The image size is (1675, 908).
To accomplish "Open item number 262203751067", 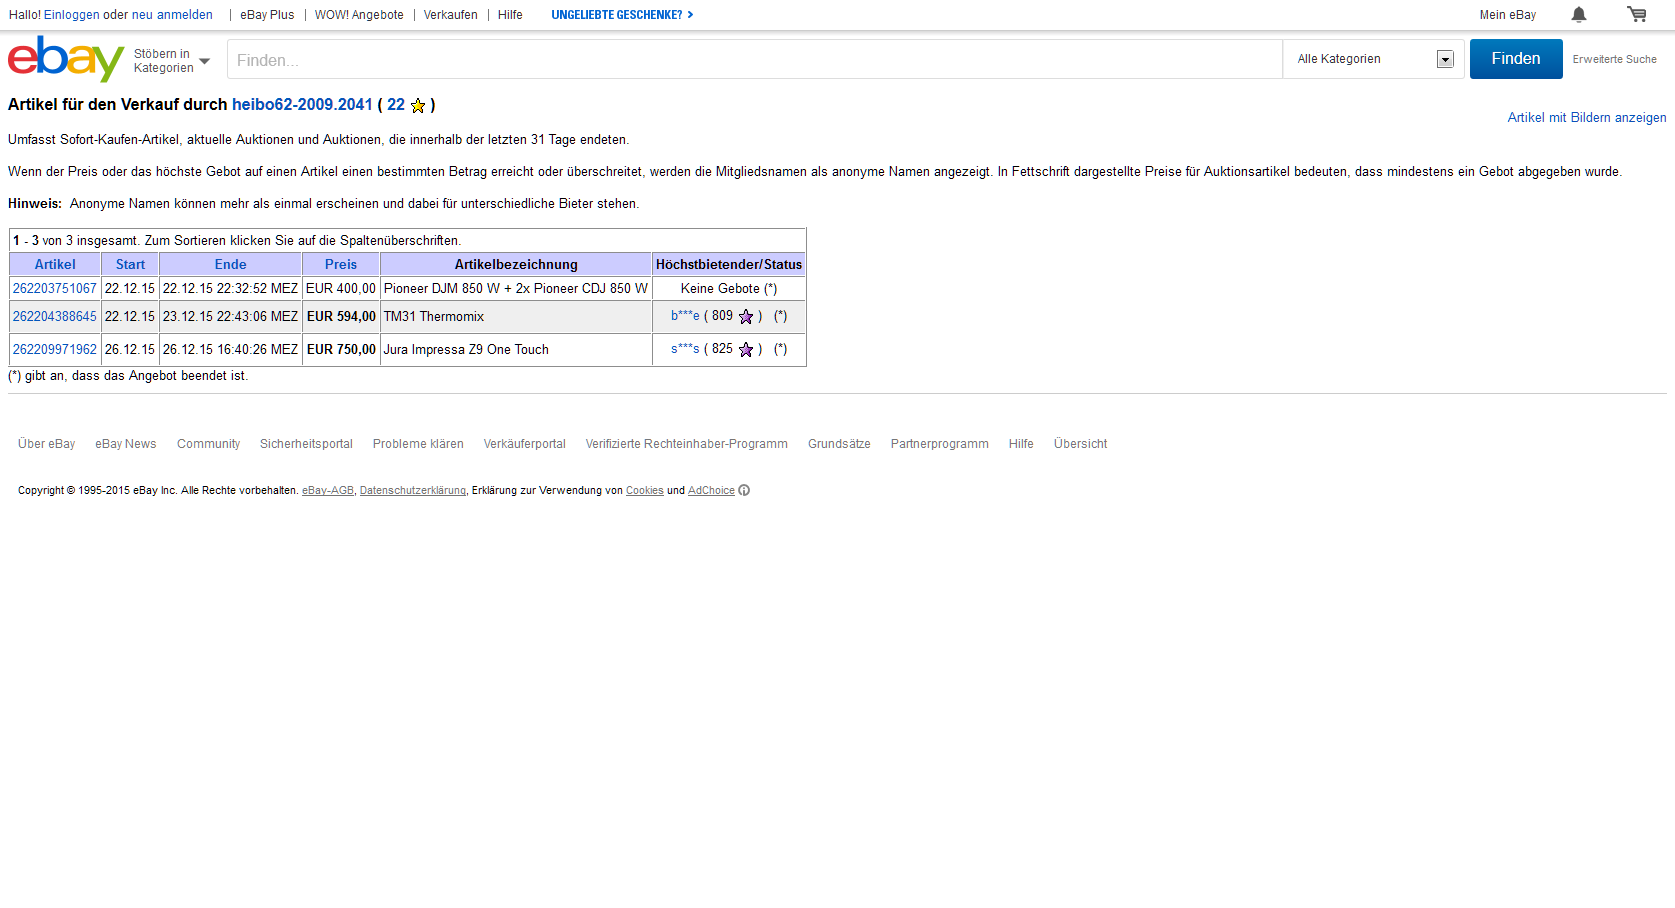I will point(55,289).
